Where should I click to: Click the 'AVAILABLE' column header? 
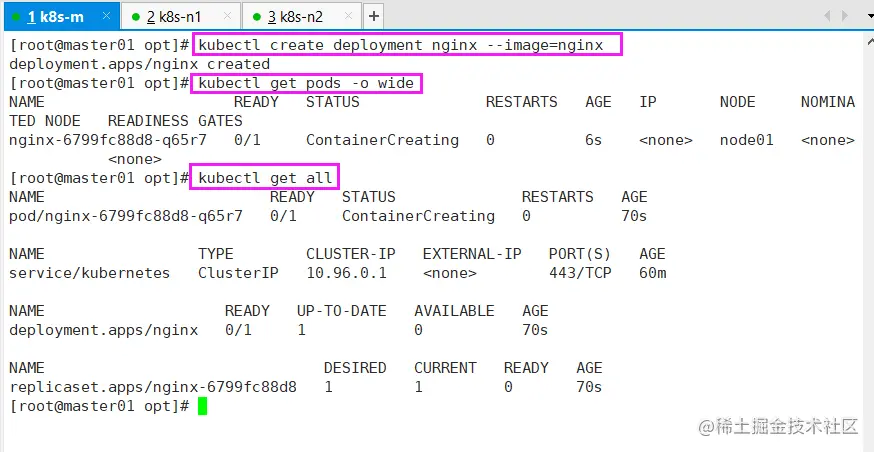[454, 311]
